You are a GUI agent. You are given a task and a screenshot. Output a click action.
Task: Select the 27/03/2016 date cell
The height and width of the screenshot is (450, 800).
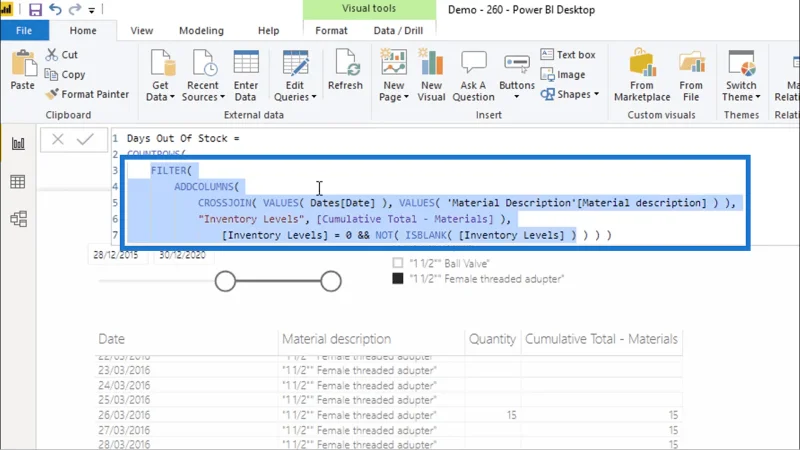(124, 431)
